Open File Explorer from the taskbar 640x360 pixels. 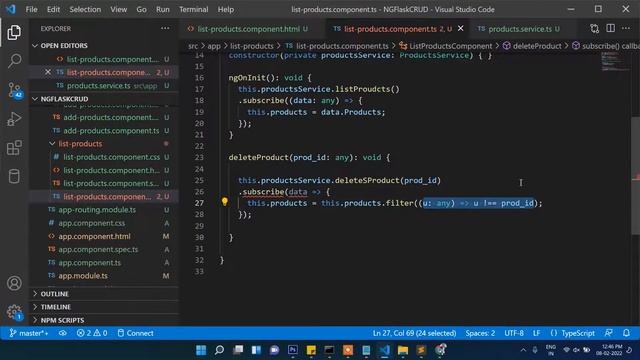click(x=403, y=350)
